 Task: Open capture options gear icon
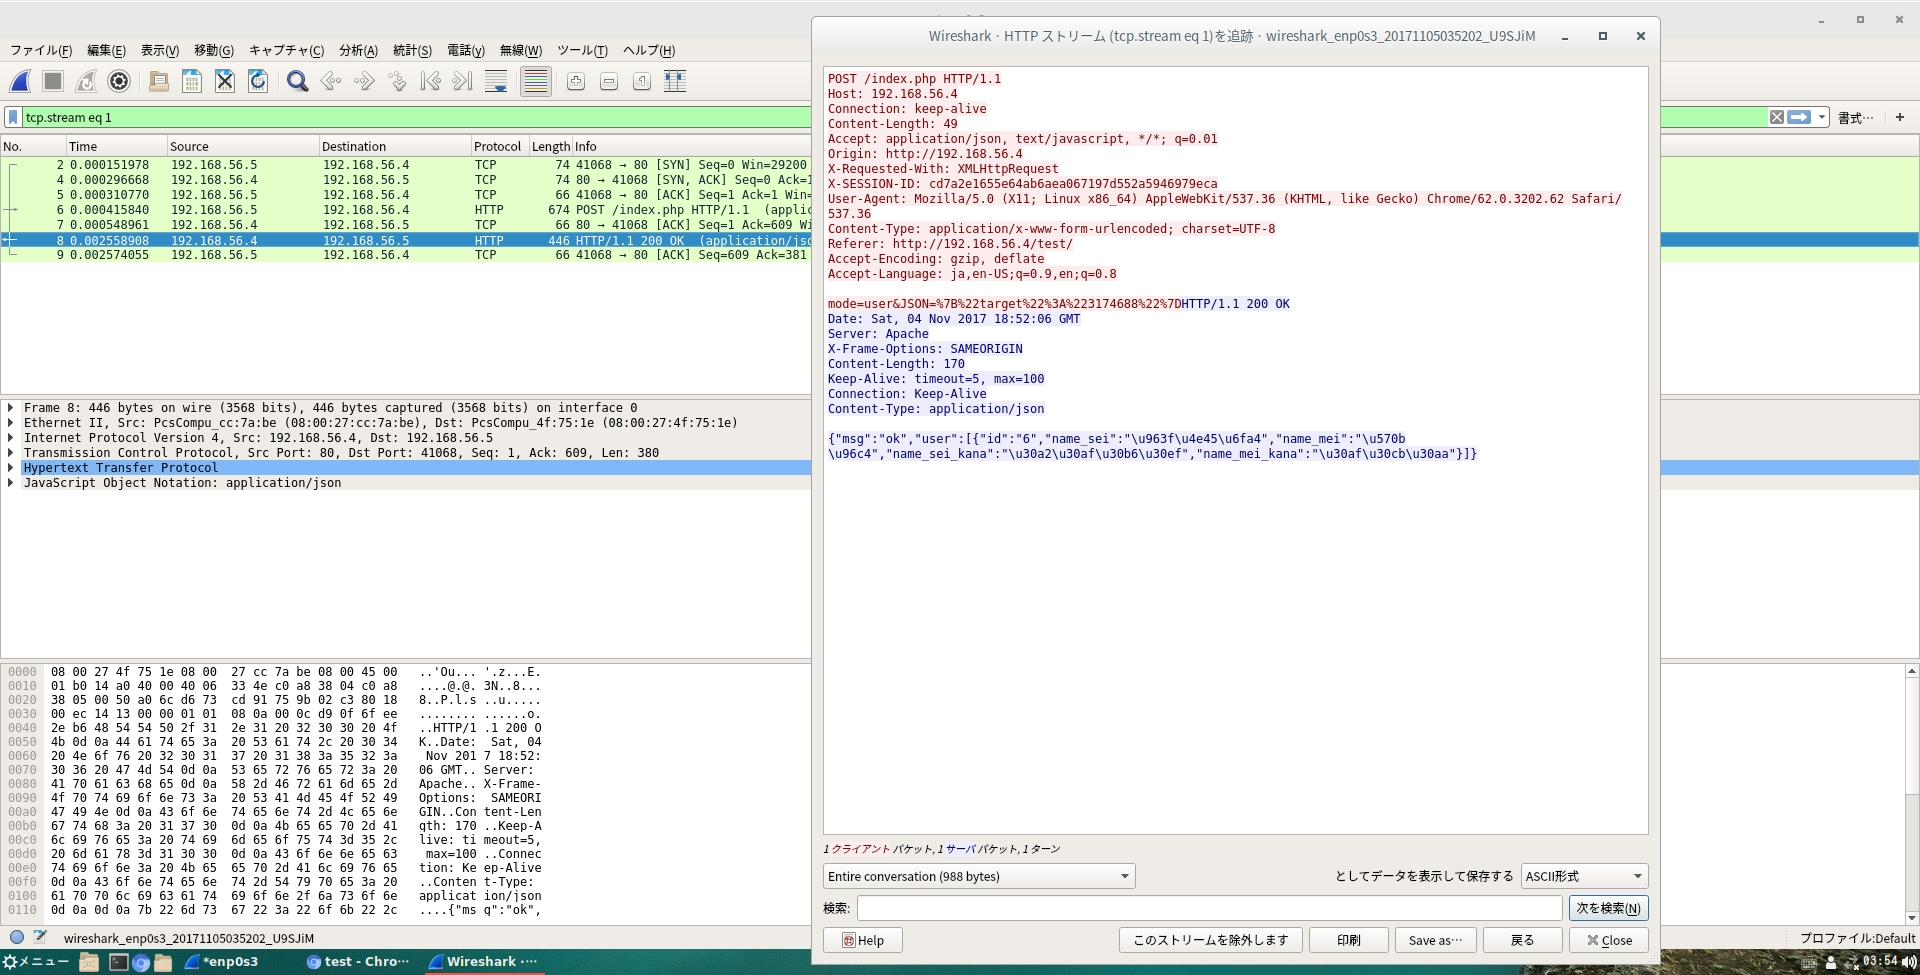(x=119, y=82)
